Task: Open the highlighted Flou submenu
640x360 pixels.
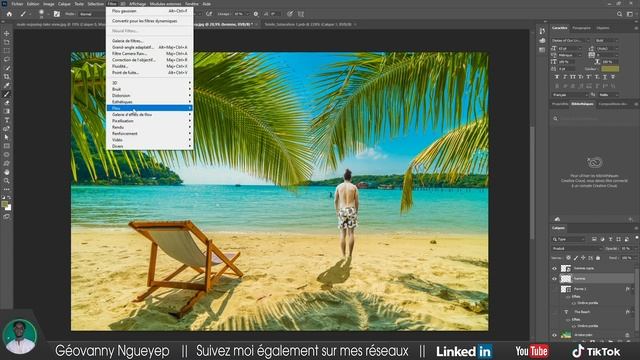Action: 150,108
